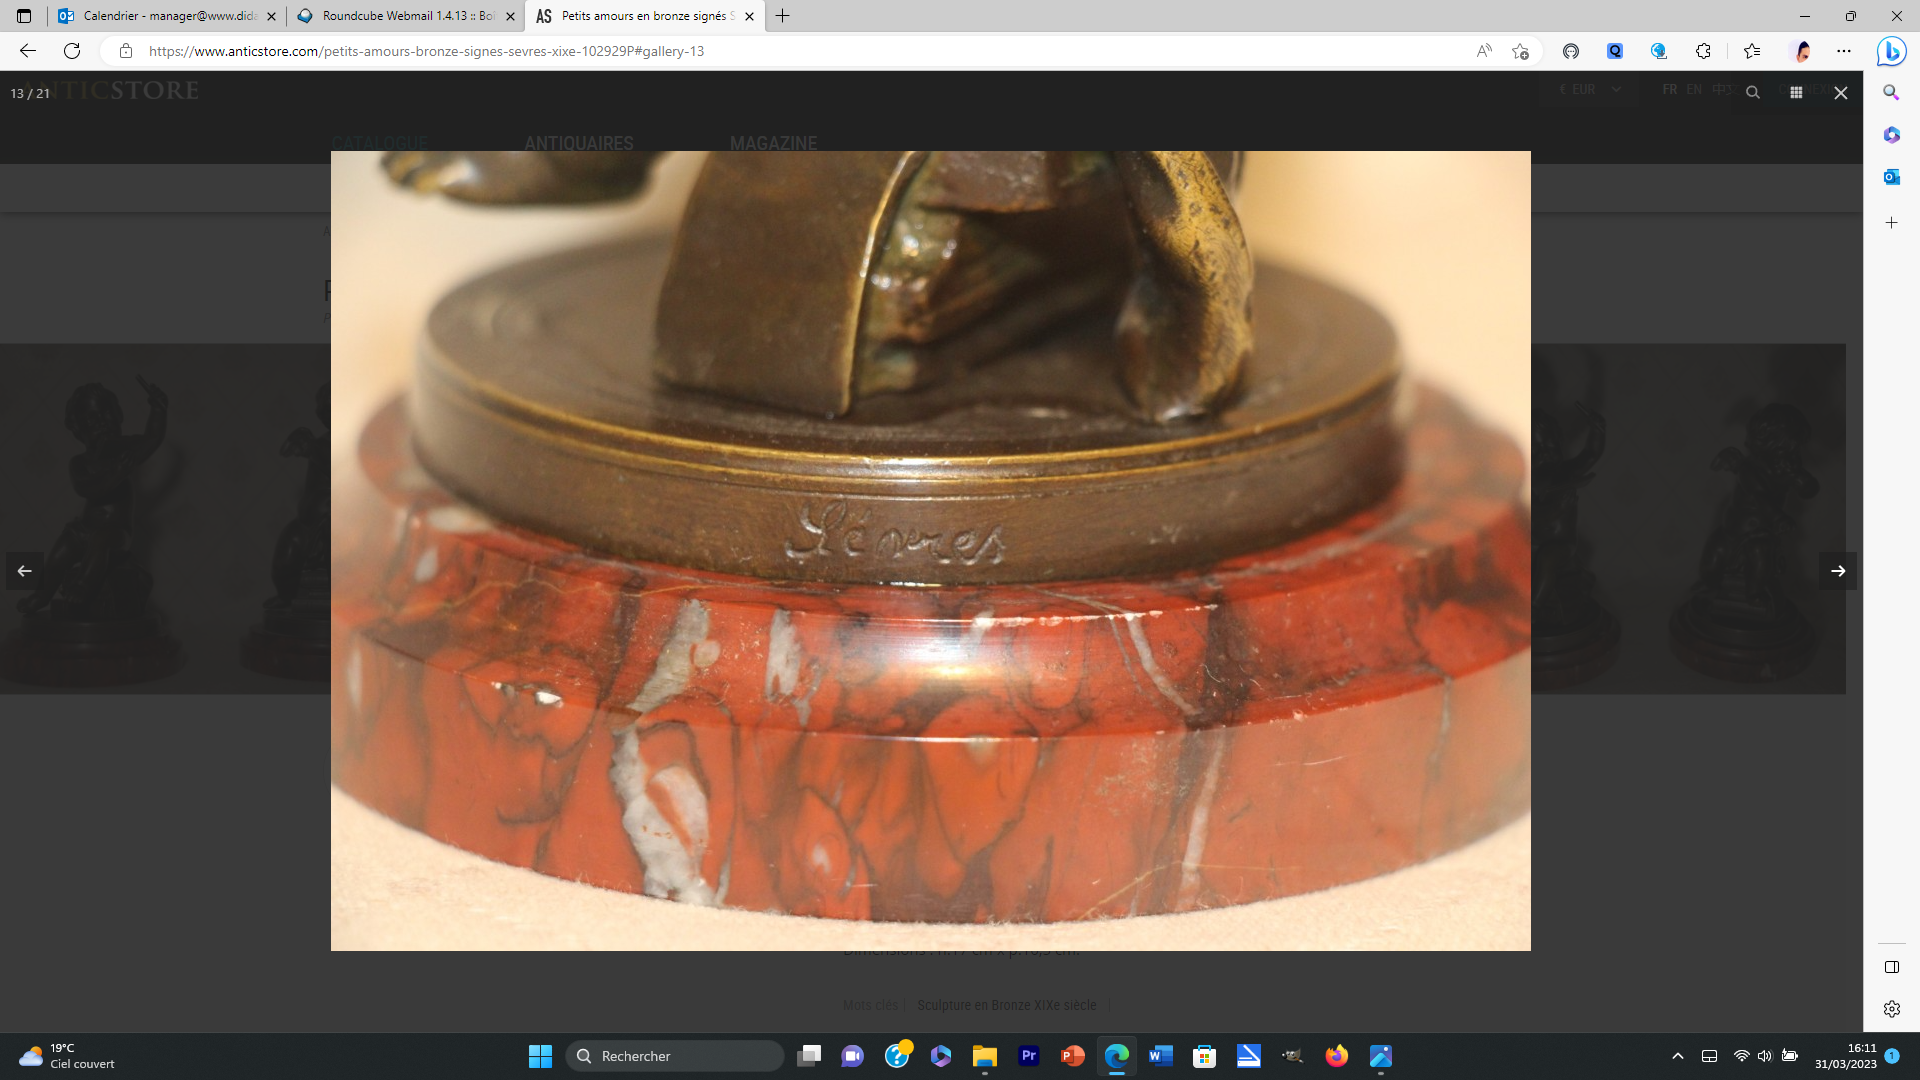Open Word from the taskbar
Image resolution: width=1920 pixels, height=1080 pixels.
point(1161,1056)
